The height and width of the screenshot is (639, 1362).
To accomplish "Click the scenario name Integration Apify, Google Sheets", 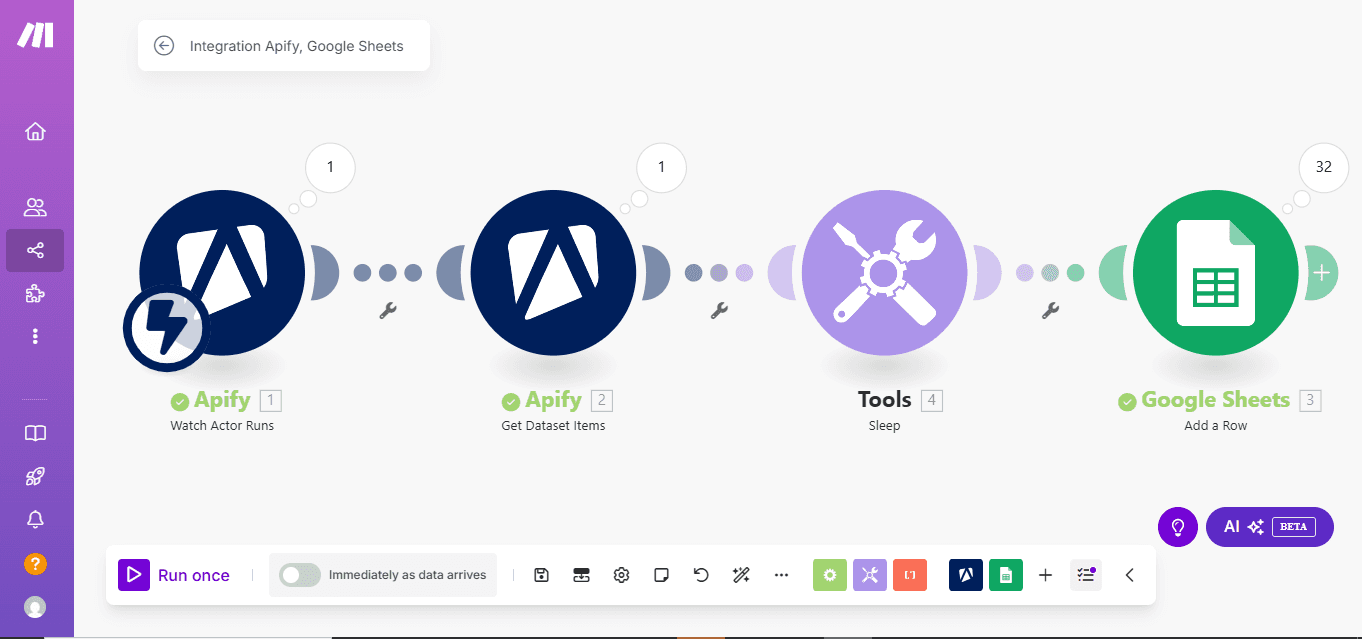I will coord(297,46).
